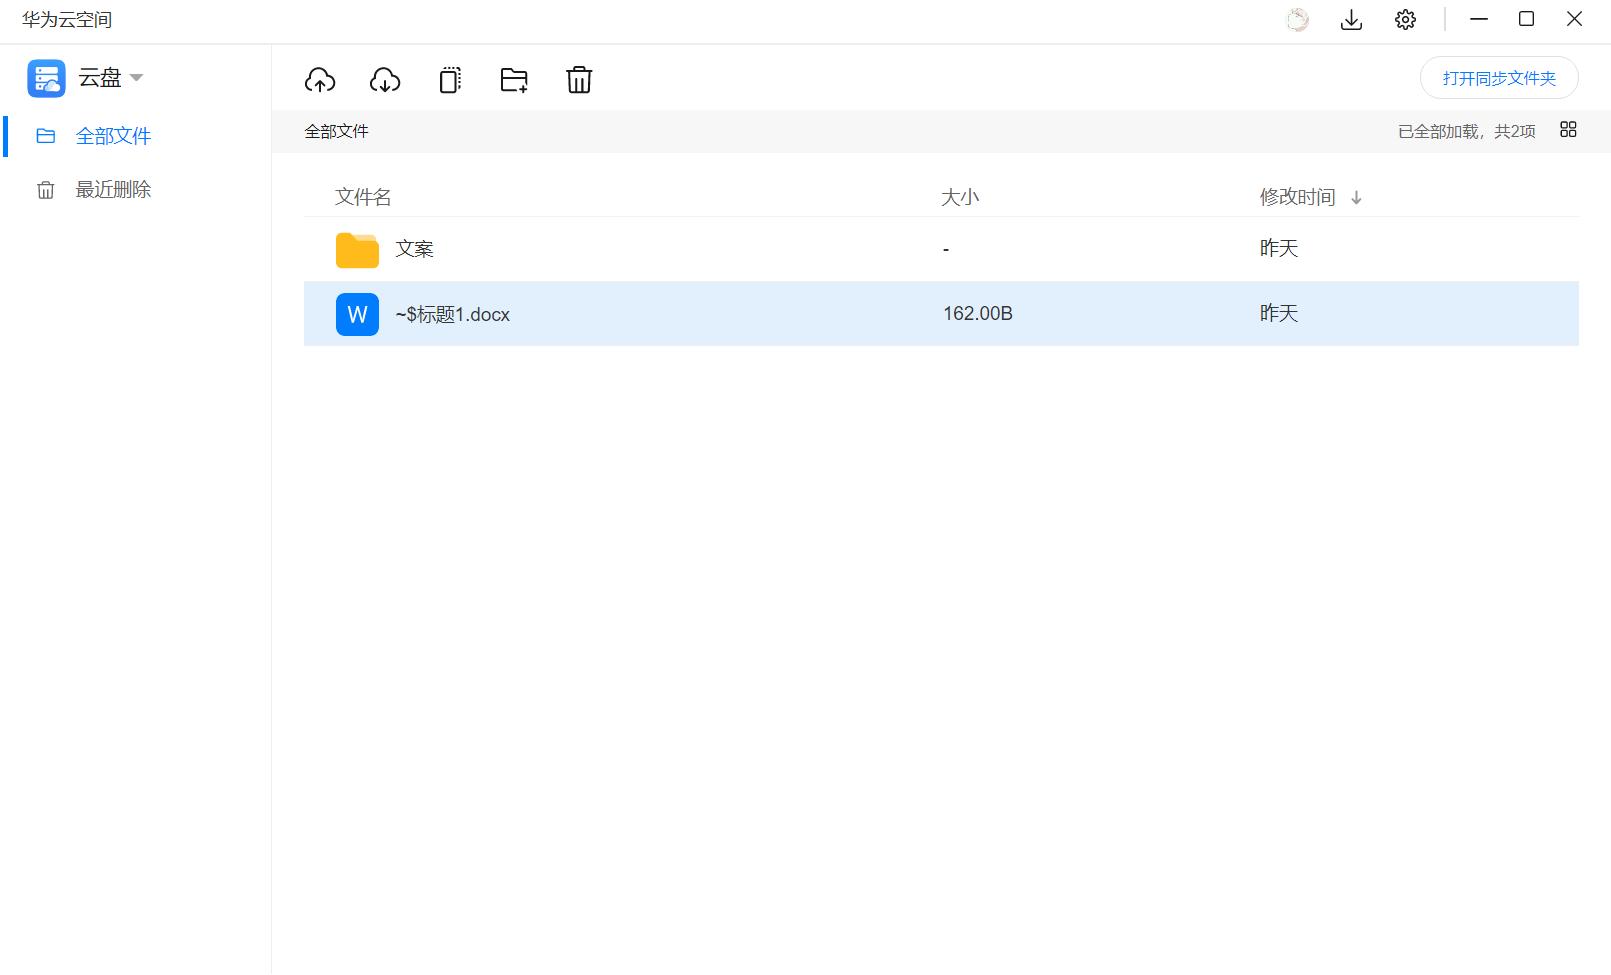Image resolution: width=1611 pixels, height=975 pixels.
Task: Toggle sort order arrow beside 修改时间
Action: coord(1356,198)
